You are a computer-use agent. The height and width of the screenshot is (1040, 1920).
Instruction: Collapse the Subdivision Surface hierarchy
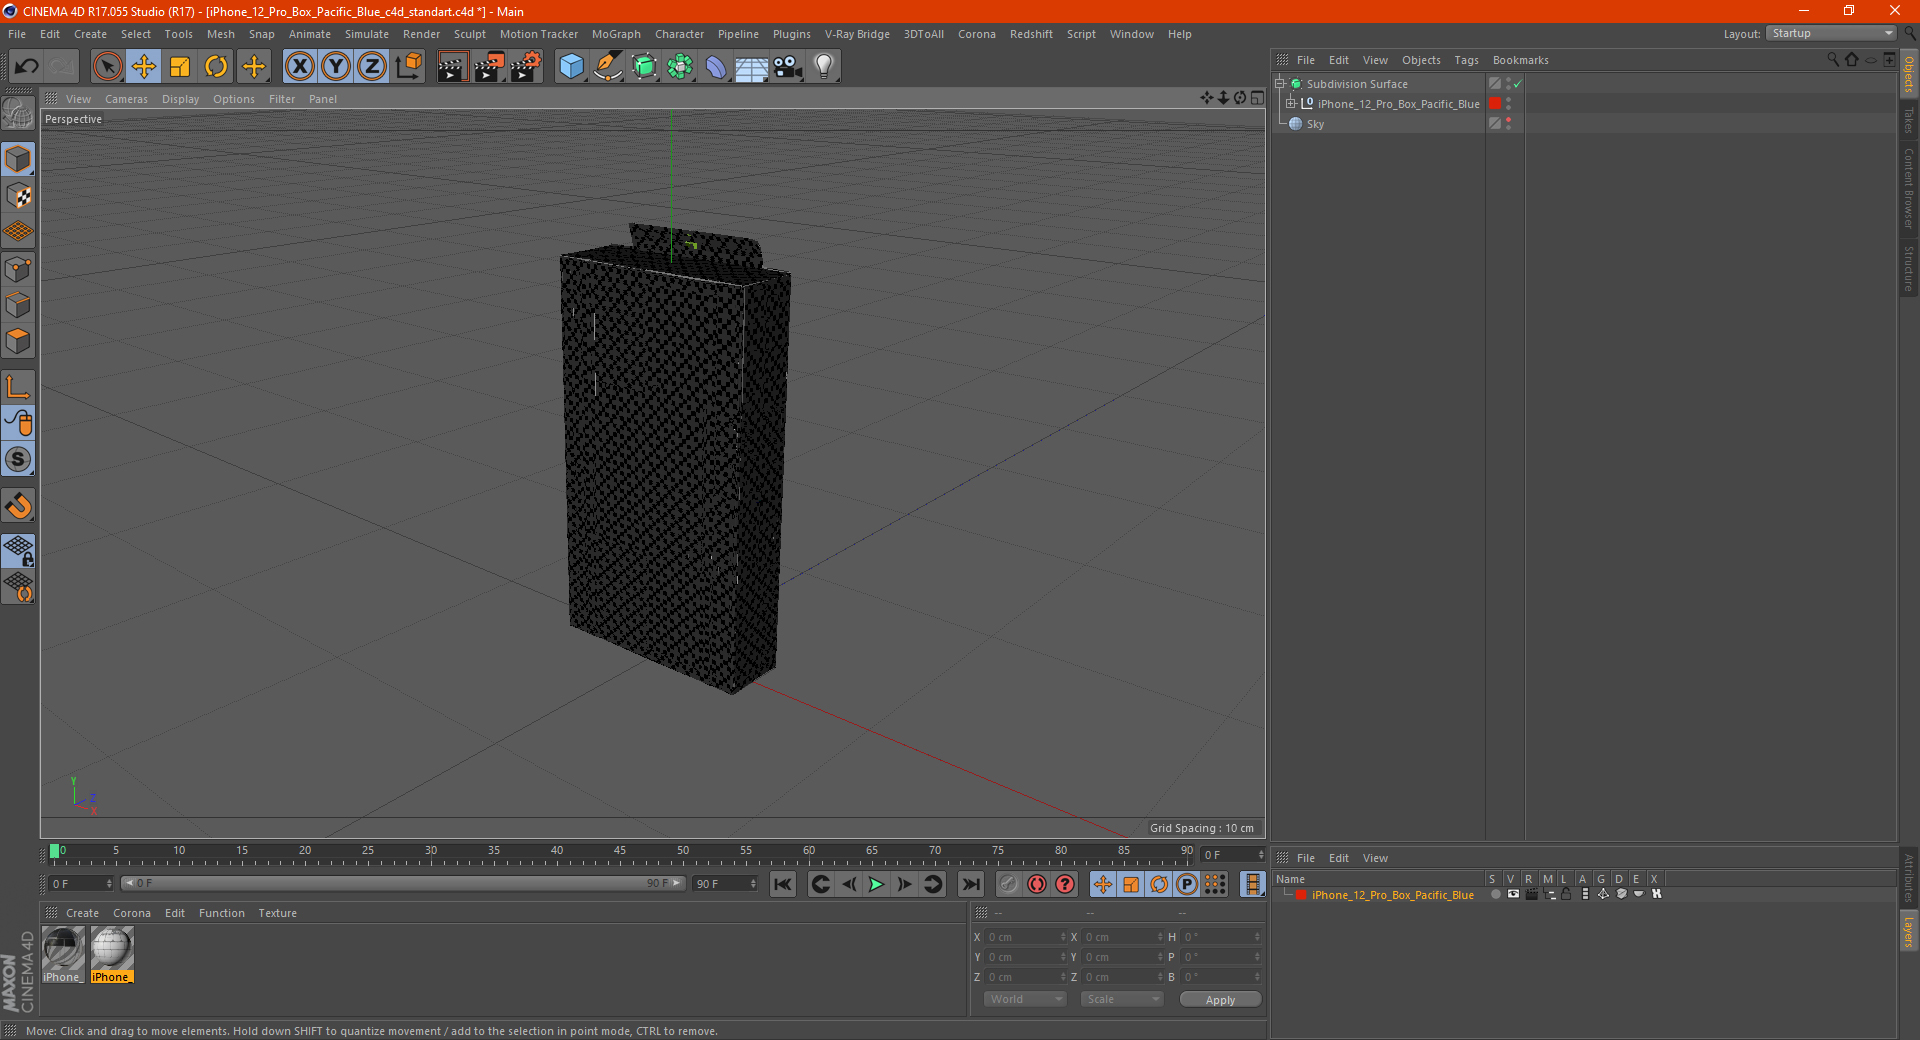pyautogui.click(x=1279, y=84)
